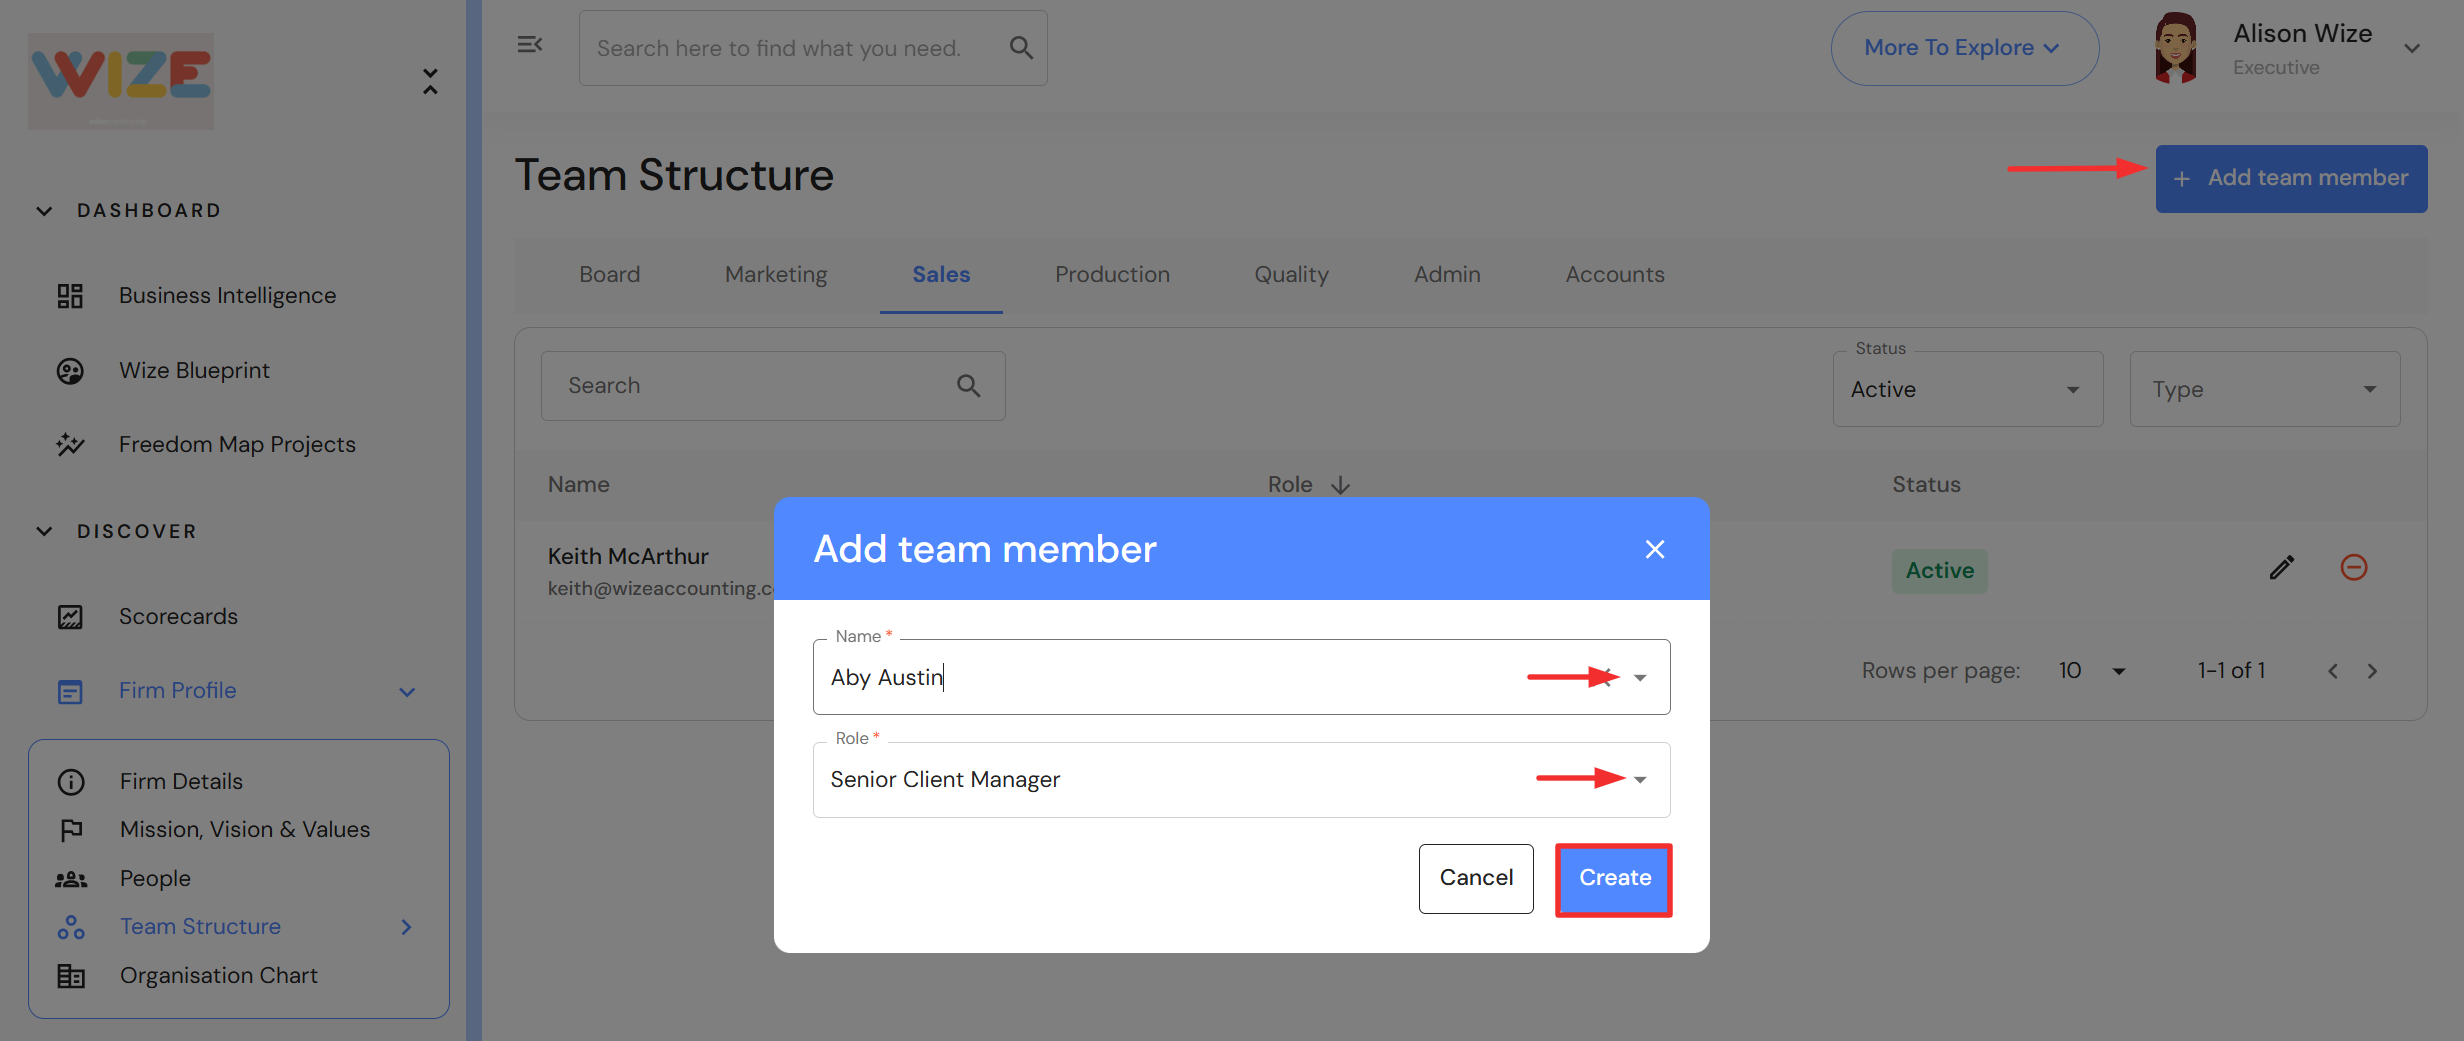Click the Create button
2464x1041 pixels.
click(1614, 878)
